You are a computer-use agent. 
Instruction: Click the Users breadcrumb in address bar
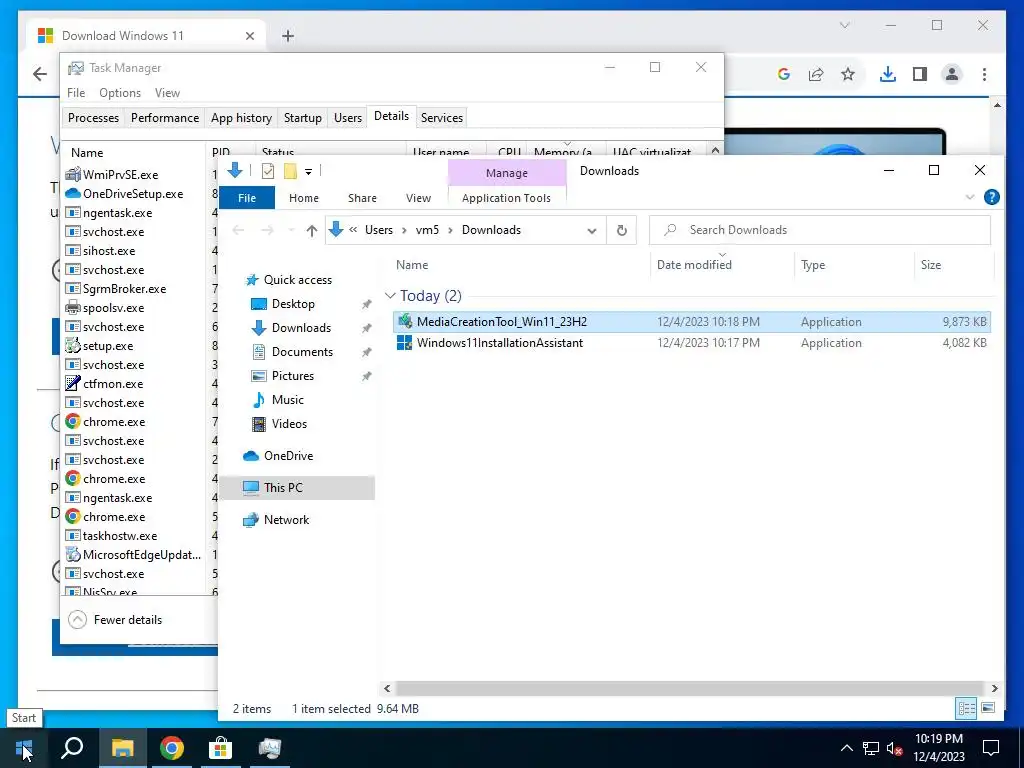[379, 230]
